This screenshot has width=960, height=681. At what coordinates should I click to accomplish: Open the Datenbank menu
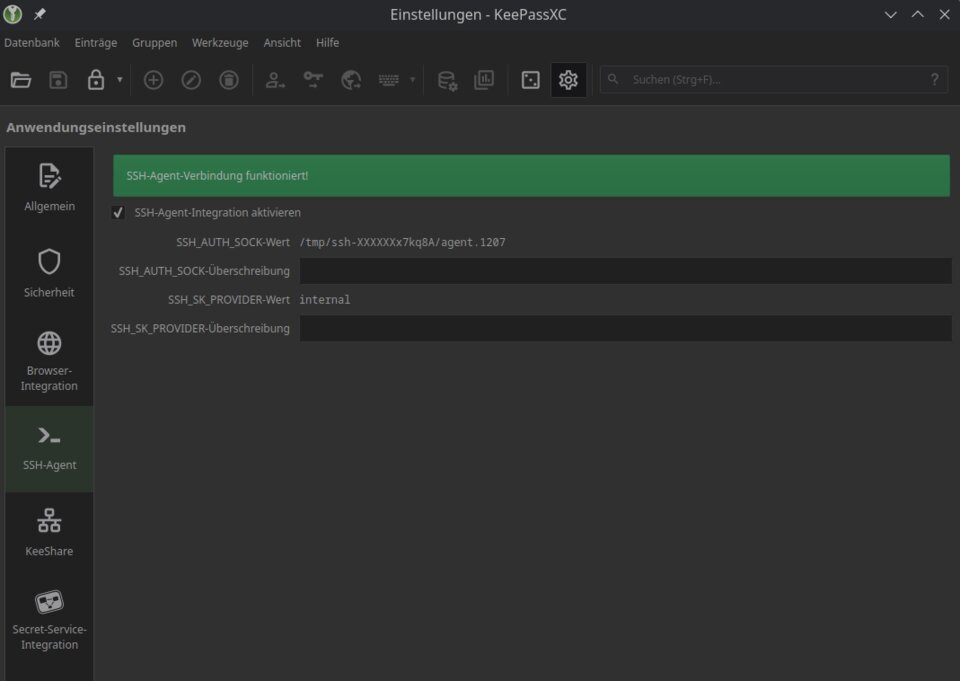(32, 43)
